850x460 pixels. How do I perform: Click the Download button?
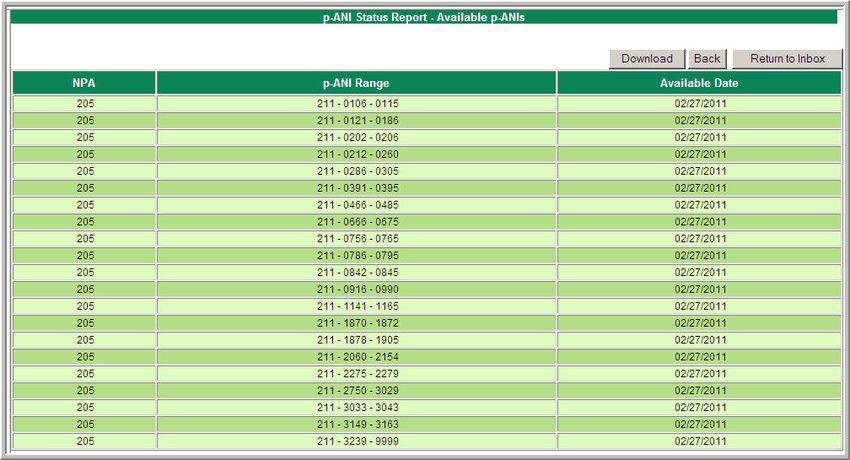[x=647, y=59]
